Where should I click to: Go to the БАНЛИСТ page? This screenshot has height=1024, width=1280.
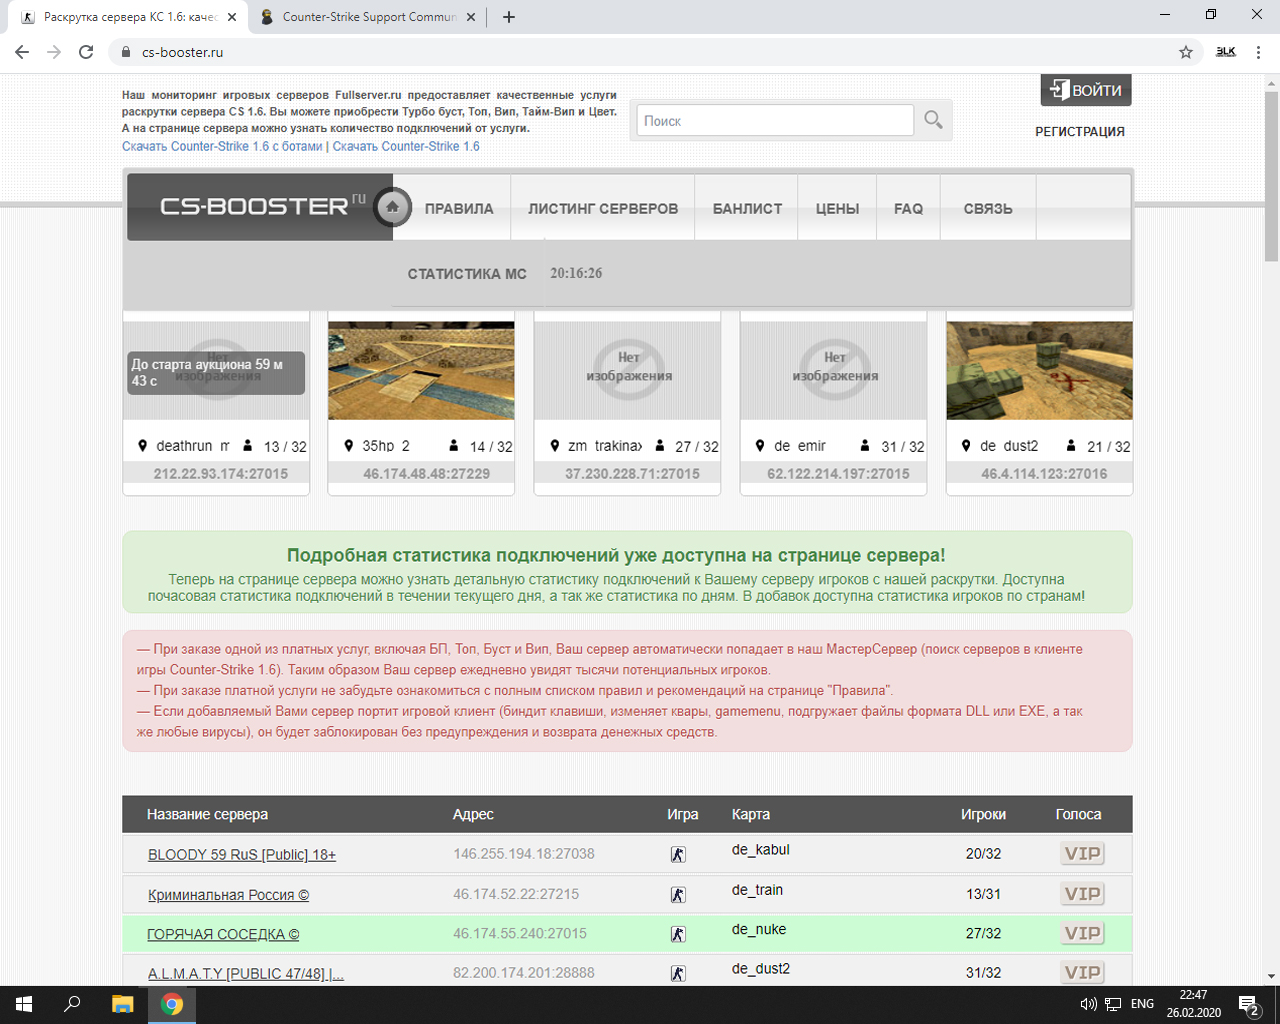tap(747, 208)
